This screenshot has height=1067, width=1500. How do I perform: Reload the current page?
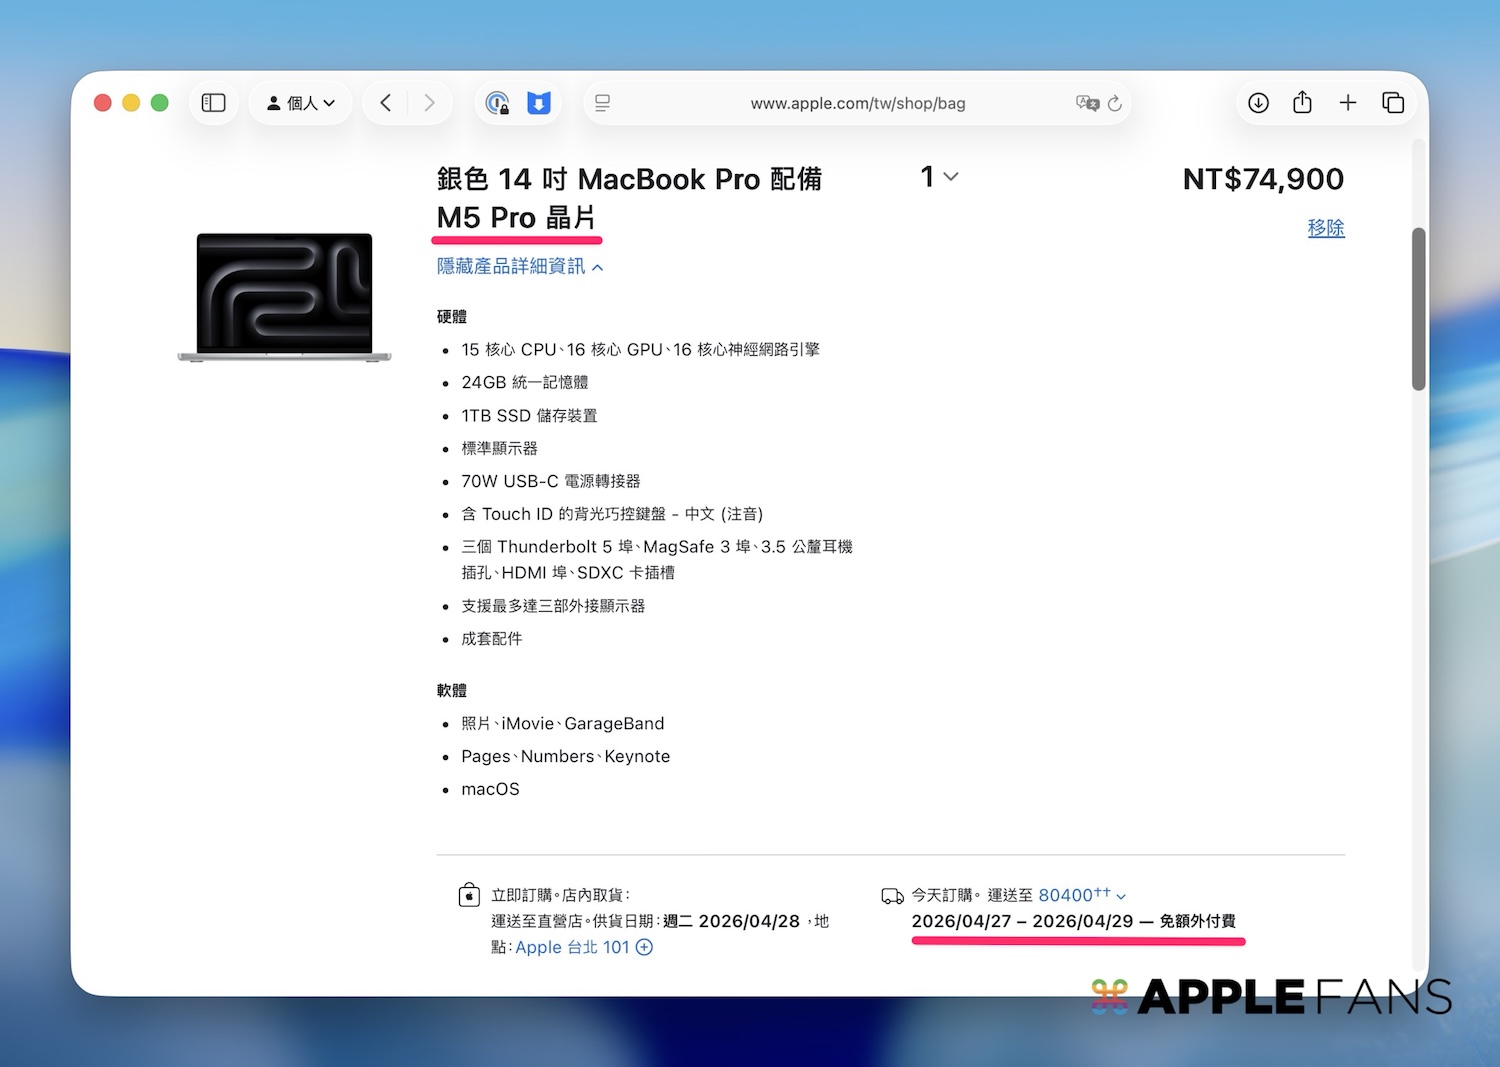pyautogui.click(x=1115, y=103)
